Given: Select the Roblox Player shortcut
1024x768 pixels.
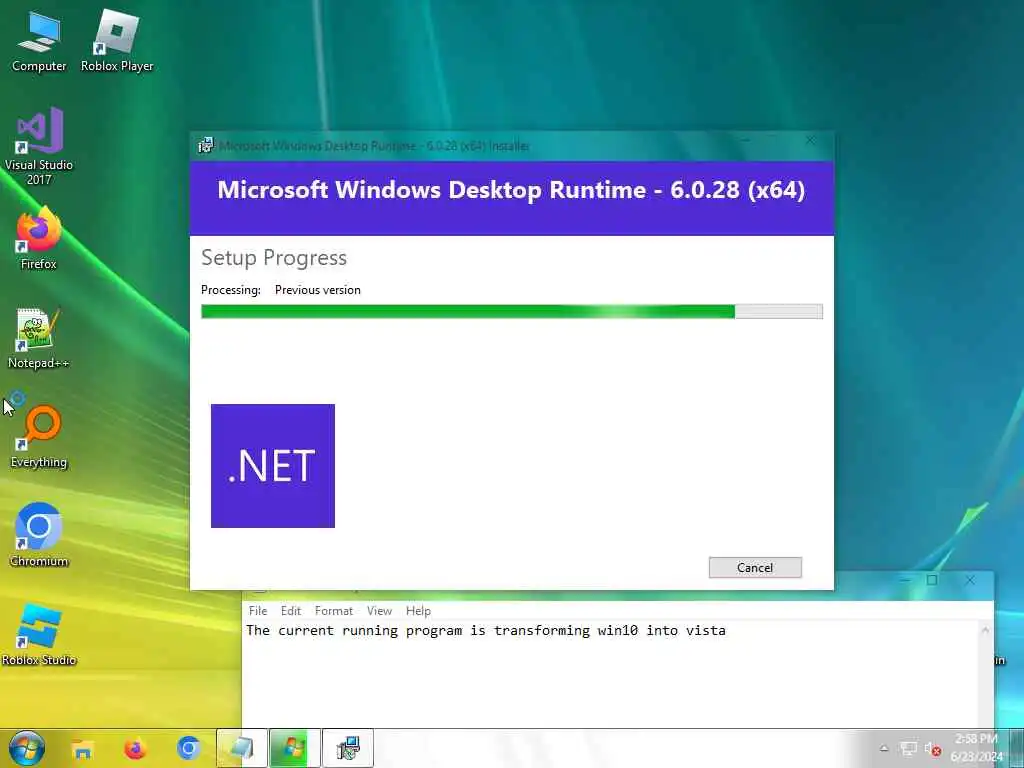Looking at the screenshot, I should (117, 40).
